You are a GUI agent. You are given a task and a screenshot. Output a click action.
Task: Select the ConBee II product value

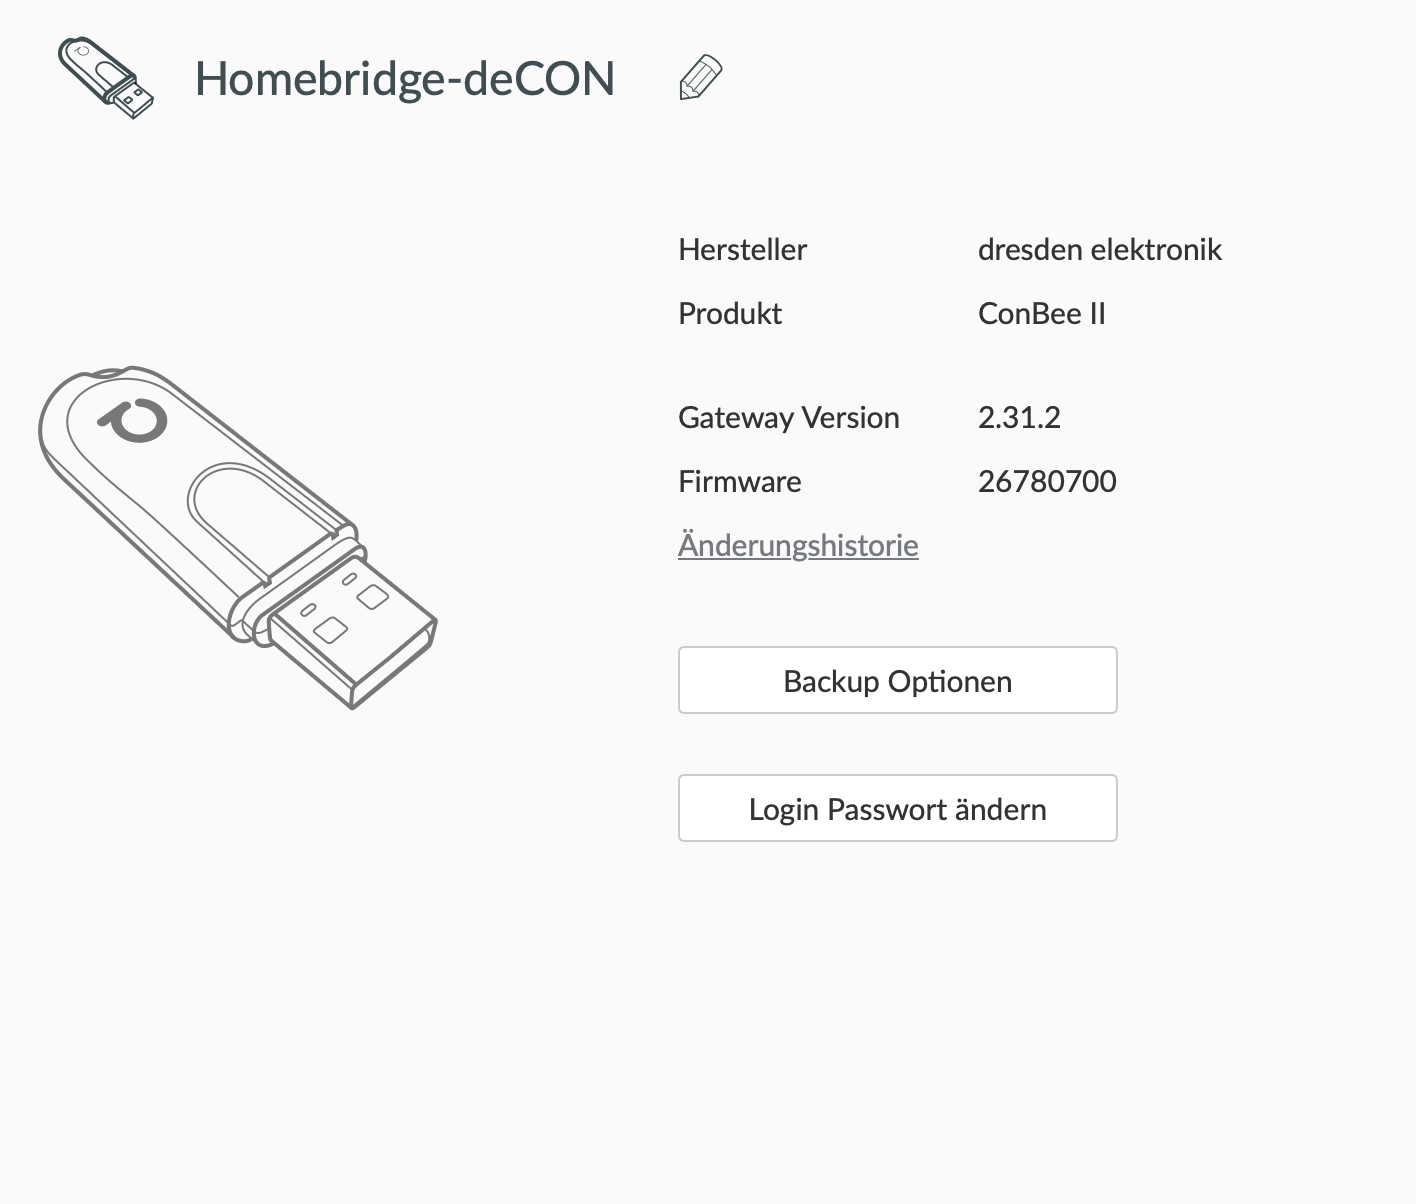click(x=1041, y=313)
